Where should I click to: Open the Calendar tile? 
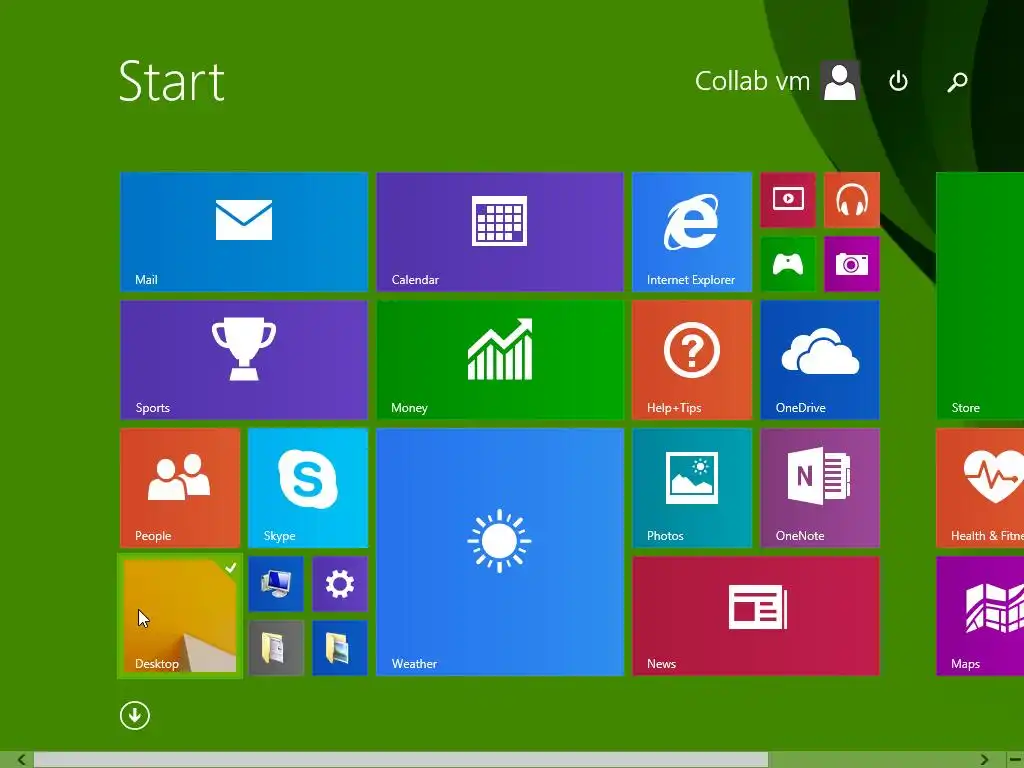(x=500, y=231)
